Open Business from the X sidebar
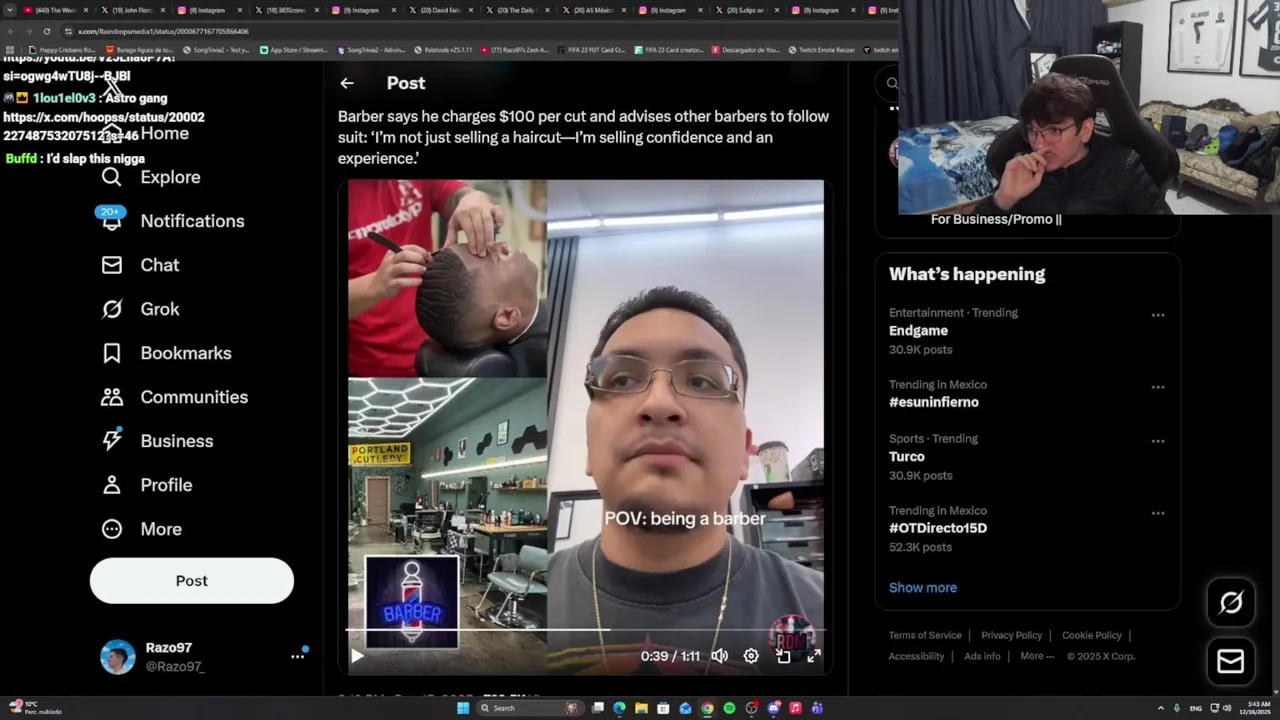1280x720 pixels. click(x=157, y=441)
